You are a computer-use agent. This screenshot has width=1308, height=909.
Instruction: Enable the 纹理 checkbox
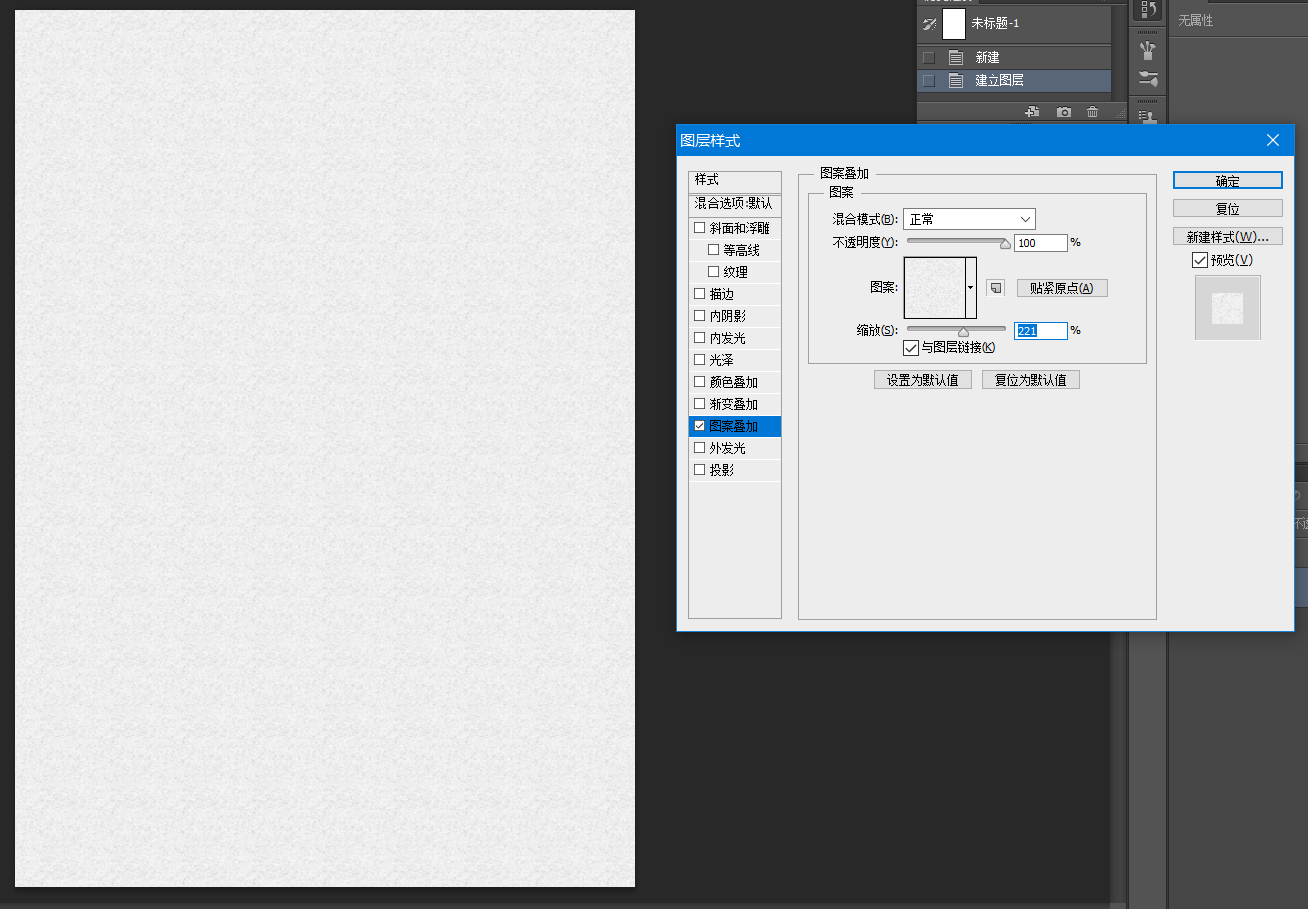point(714,272)
